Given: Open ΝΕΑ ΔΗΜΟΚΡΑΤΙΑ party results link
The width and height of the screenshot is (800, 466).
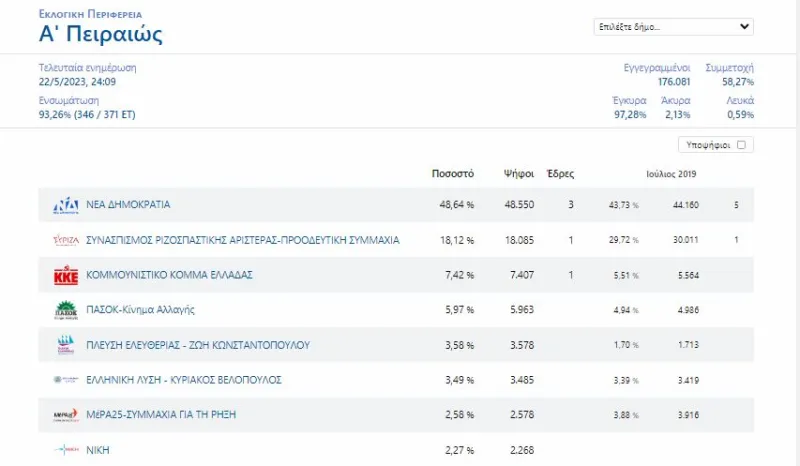Looking at the screenshot, I should click(x=128, y=205).
